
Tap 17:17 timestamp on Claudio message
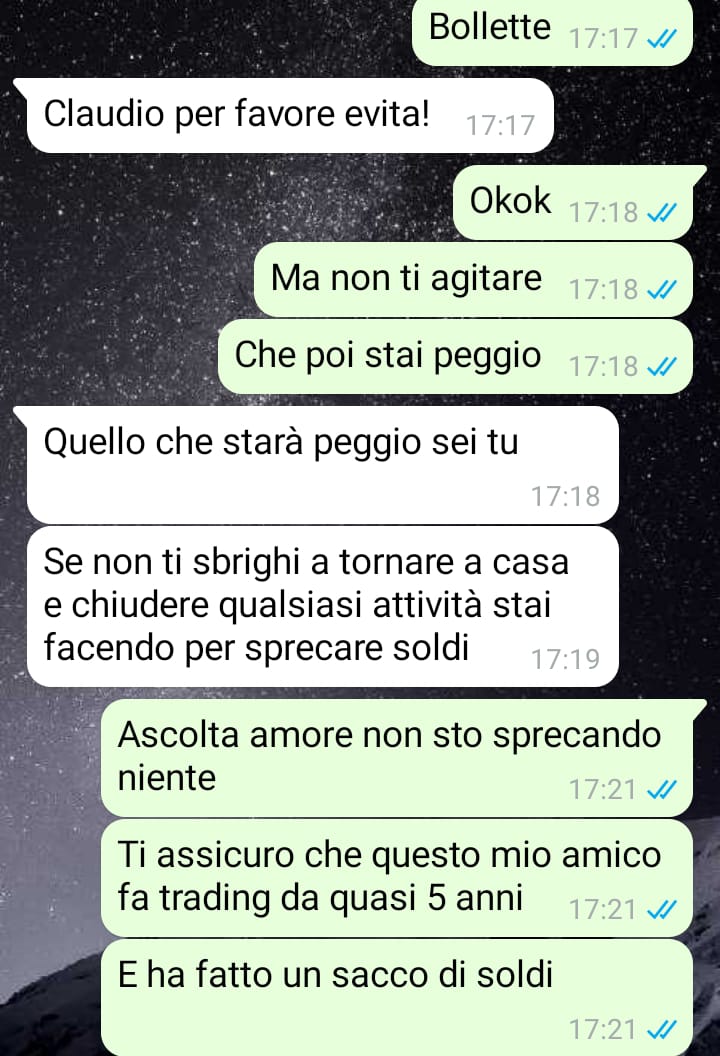500,126
